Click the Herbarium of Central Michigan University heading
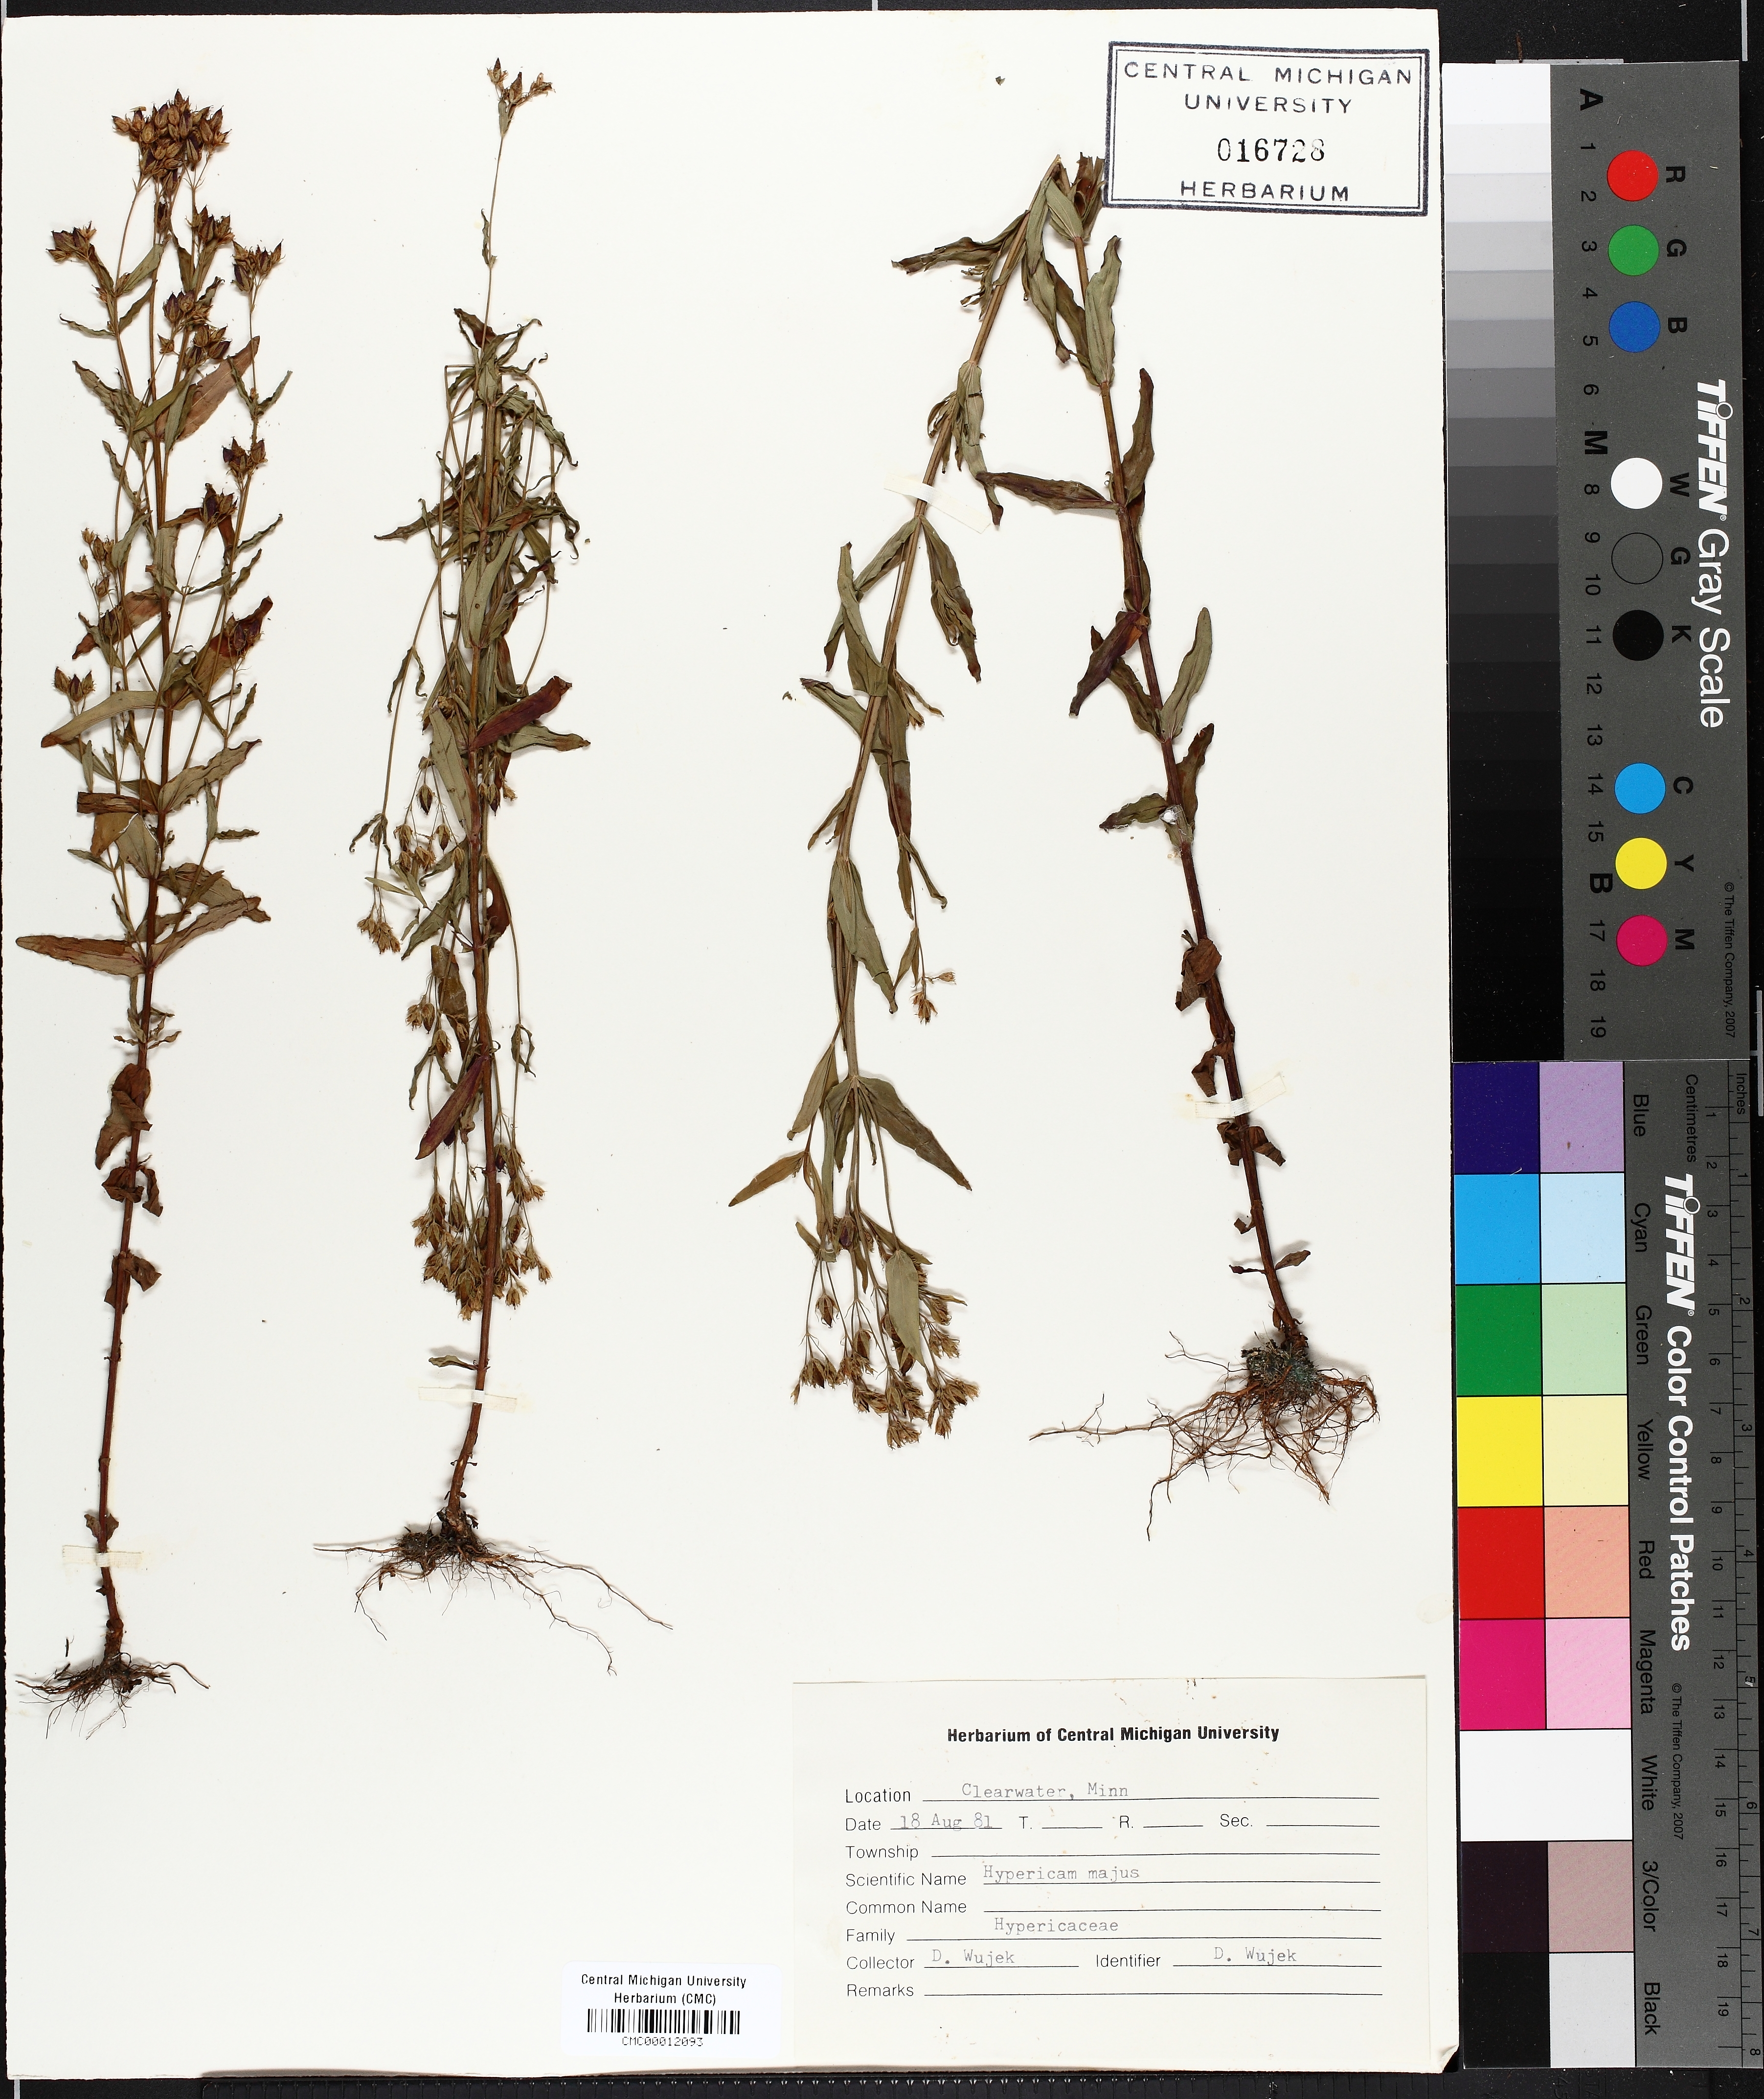This screenshot has width=1764, height=2099. click(x=1112, y=1733)
